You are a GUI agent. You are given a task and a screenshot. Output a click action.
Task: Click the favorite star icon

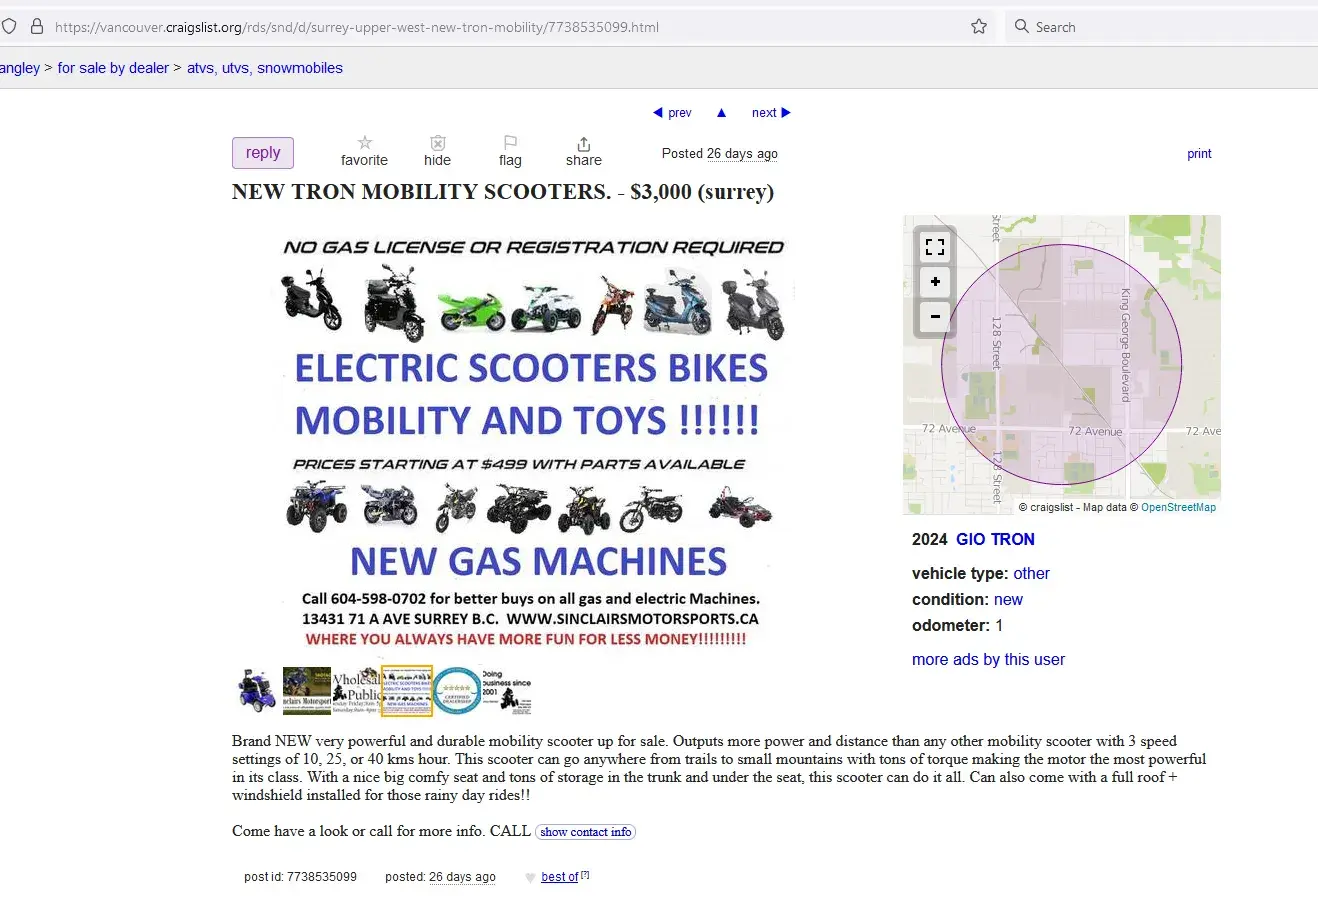tap(365, 143)
